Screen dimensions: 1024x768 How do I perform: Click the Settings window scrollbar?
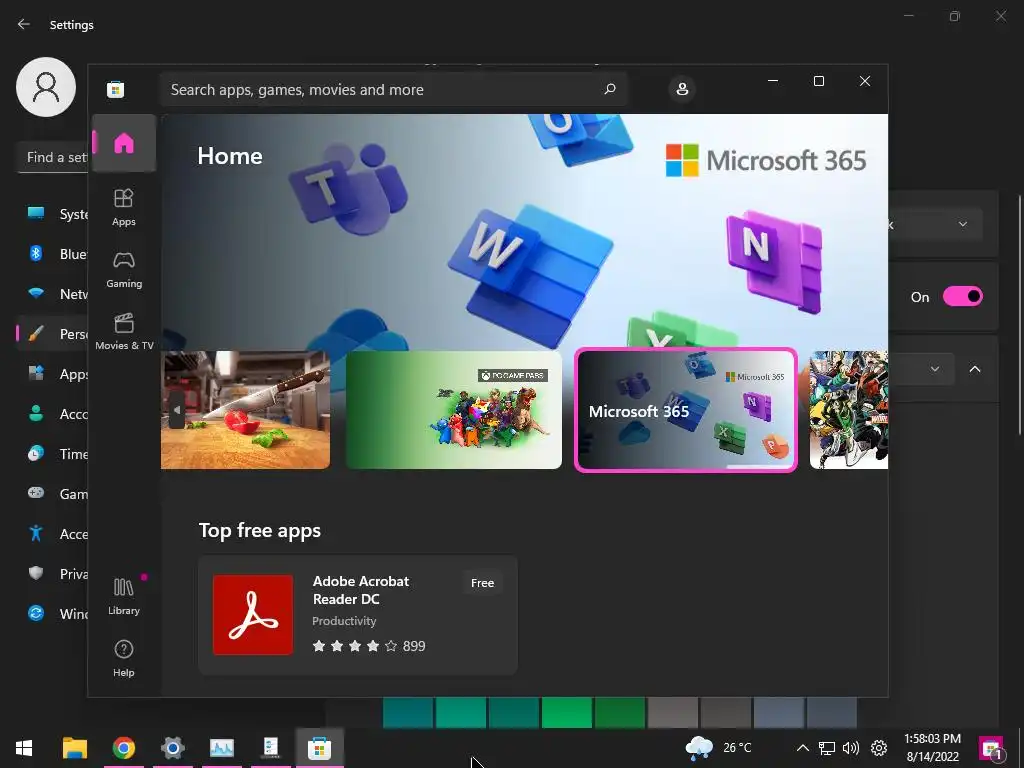point(1019,313)
